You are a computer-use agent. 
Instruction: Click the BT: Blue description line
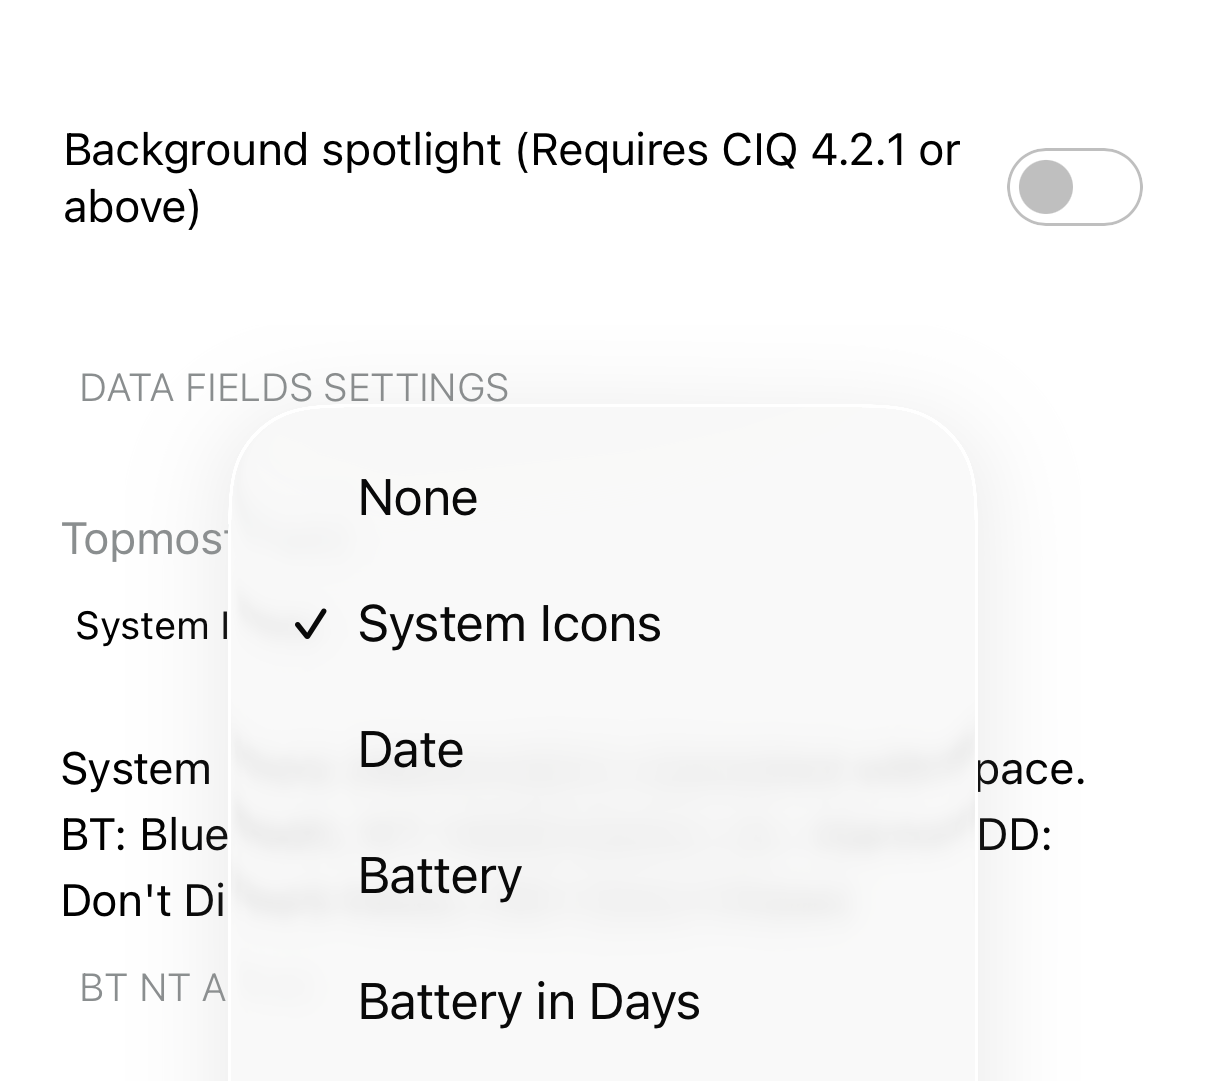[145, 835]
